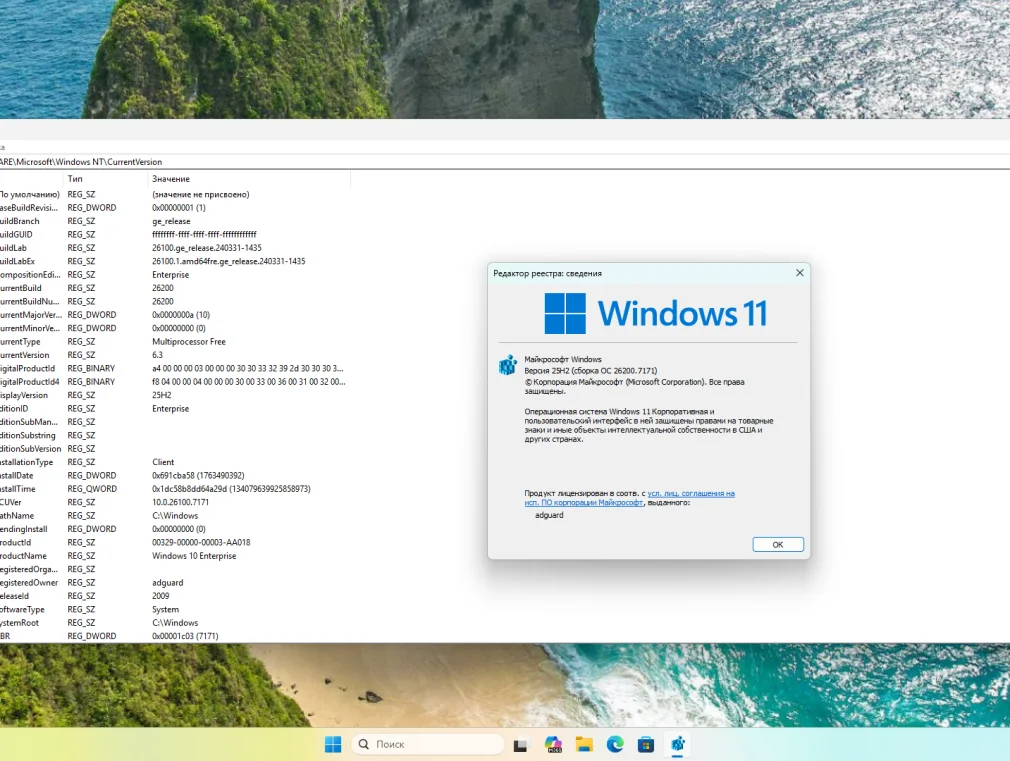Select the Multiprocessor Free value row
The width and height of the screenshot is (1010, 761).
tap(191, 341)
